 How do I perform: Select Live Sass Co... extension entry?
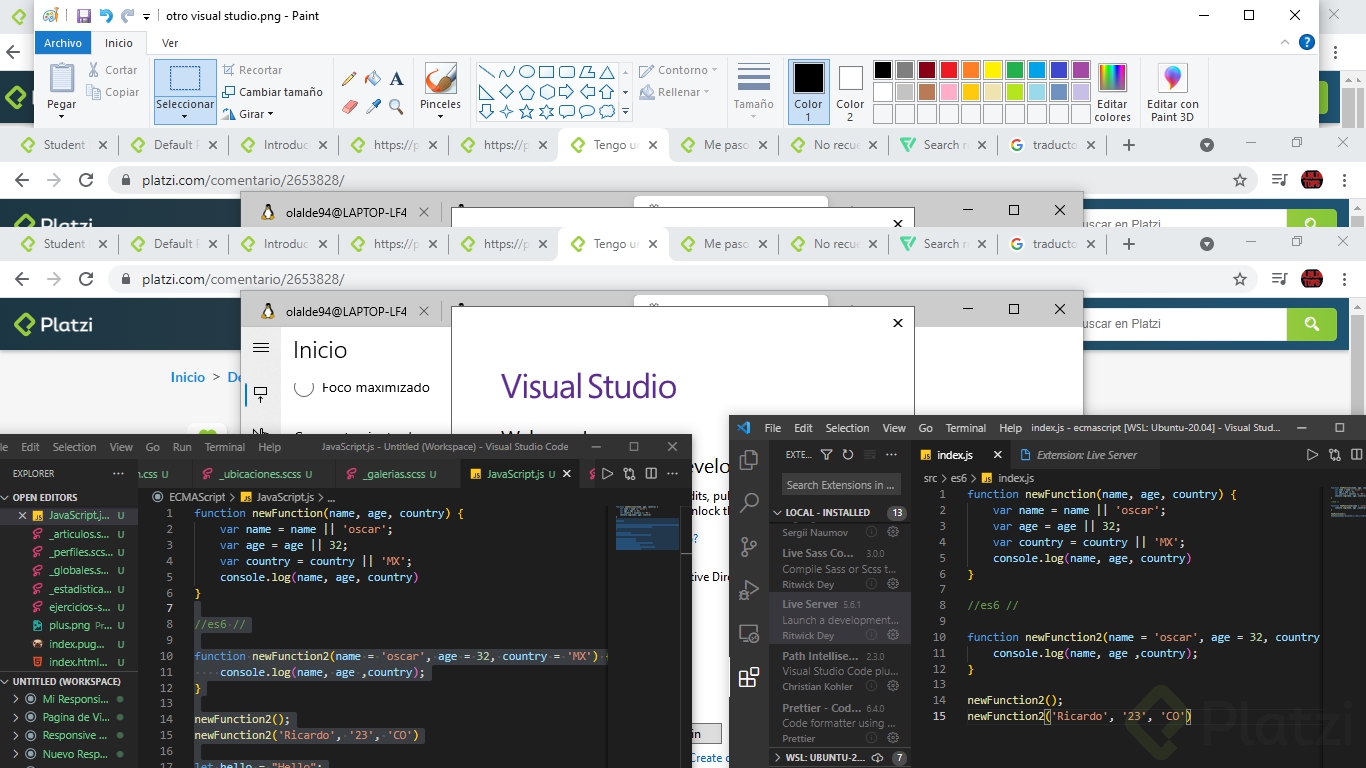[x=840, y=568]
